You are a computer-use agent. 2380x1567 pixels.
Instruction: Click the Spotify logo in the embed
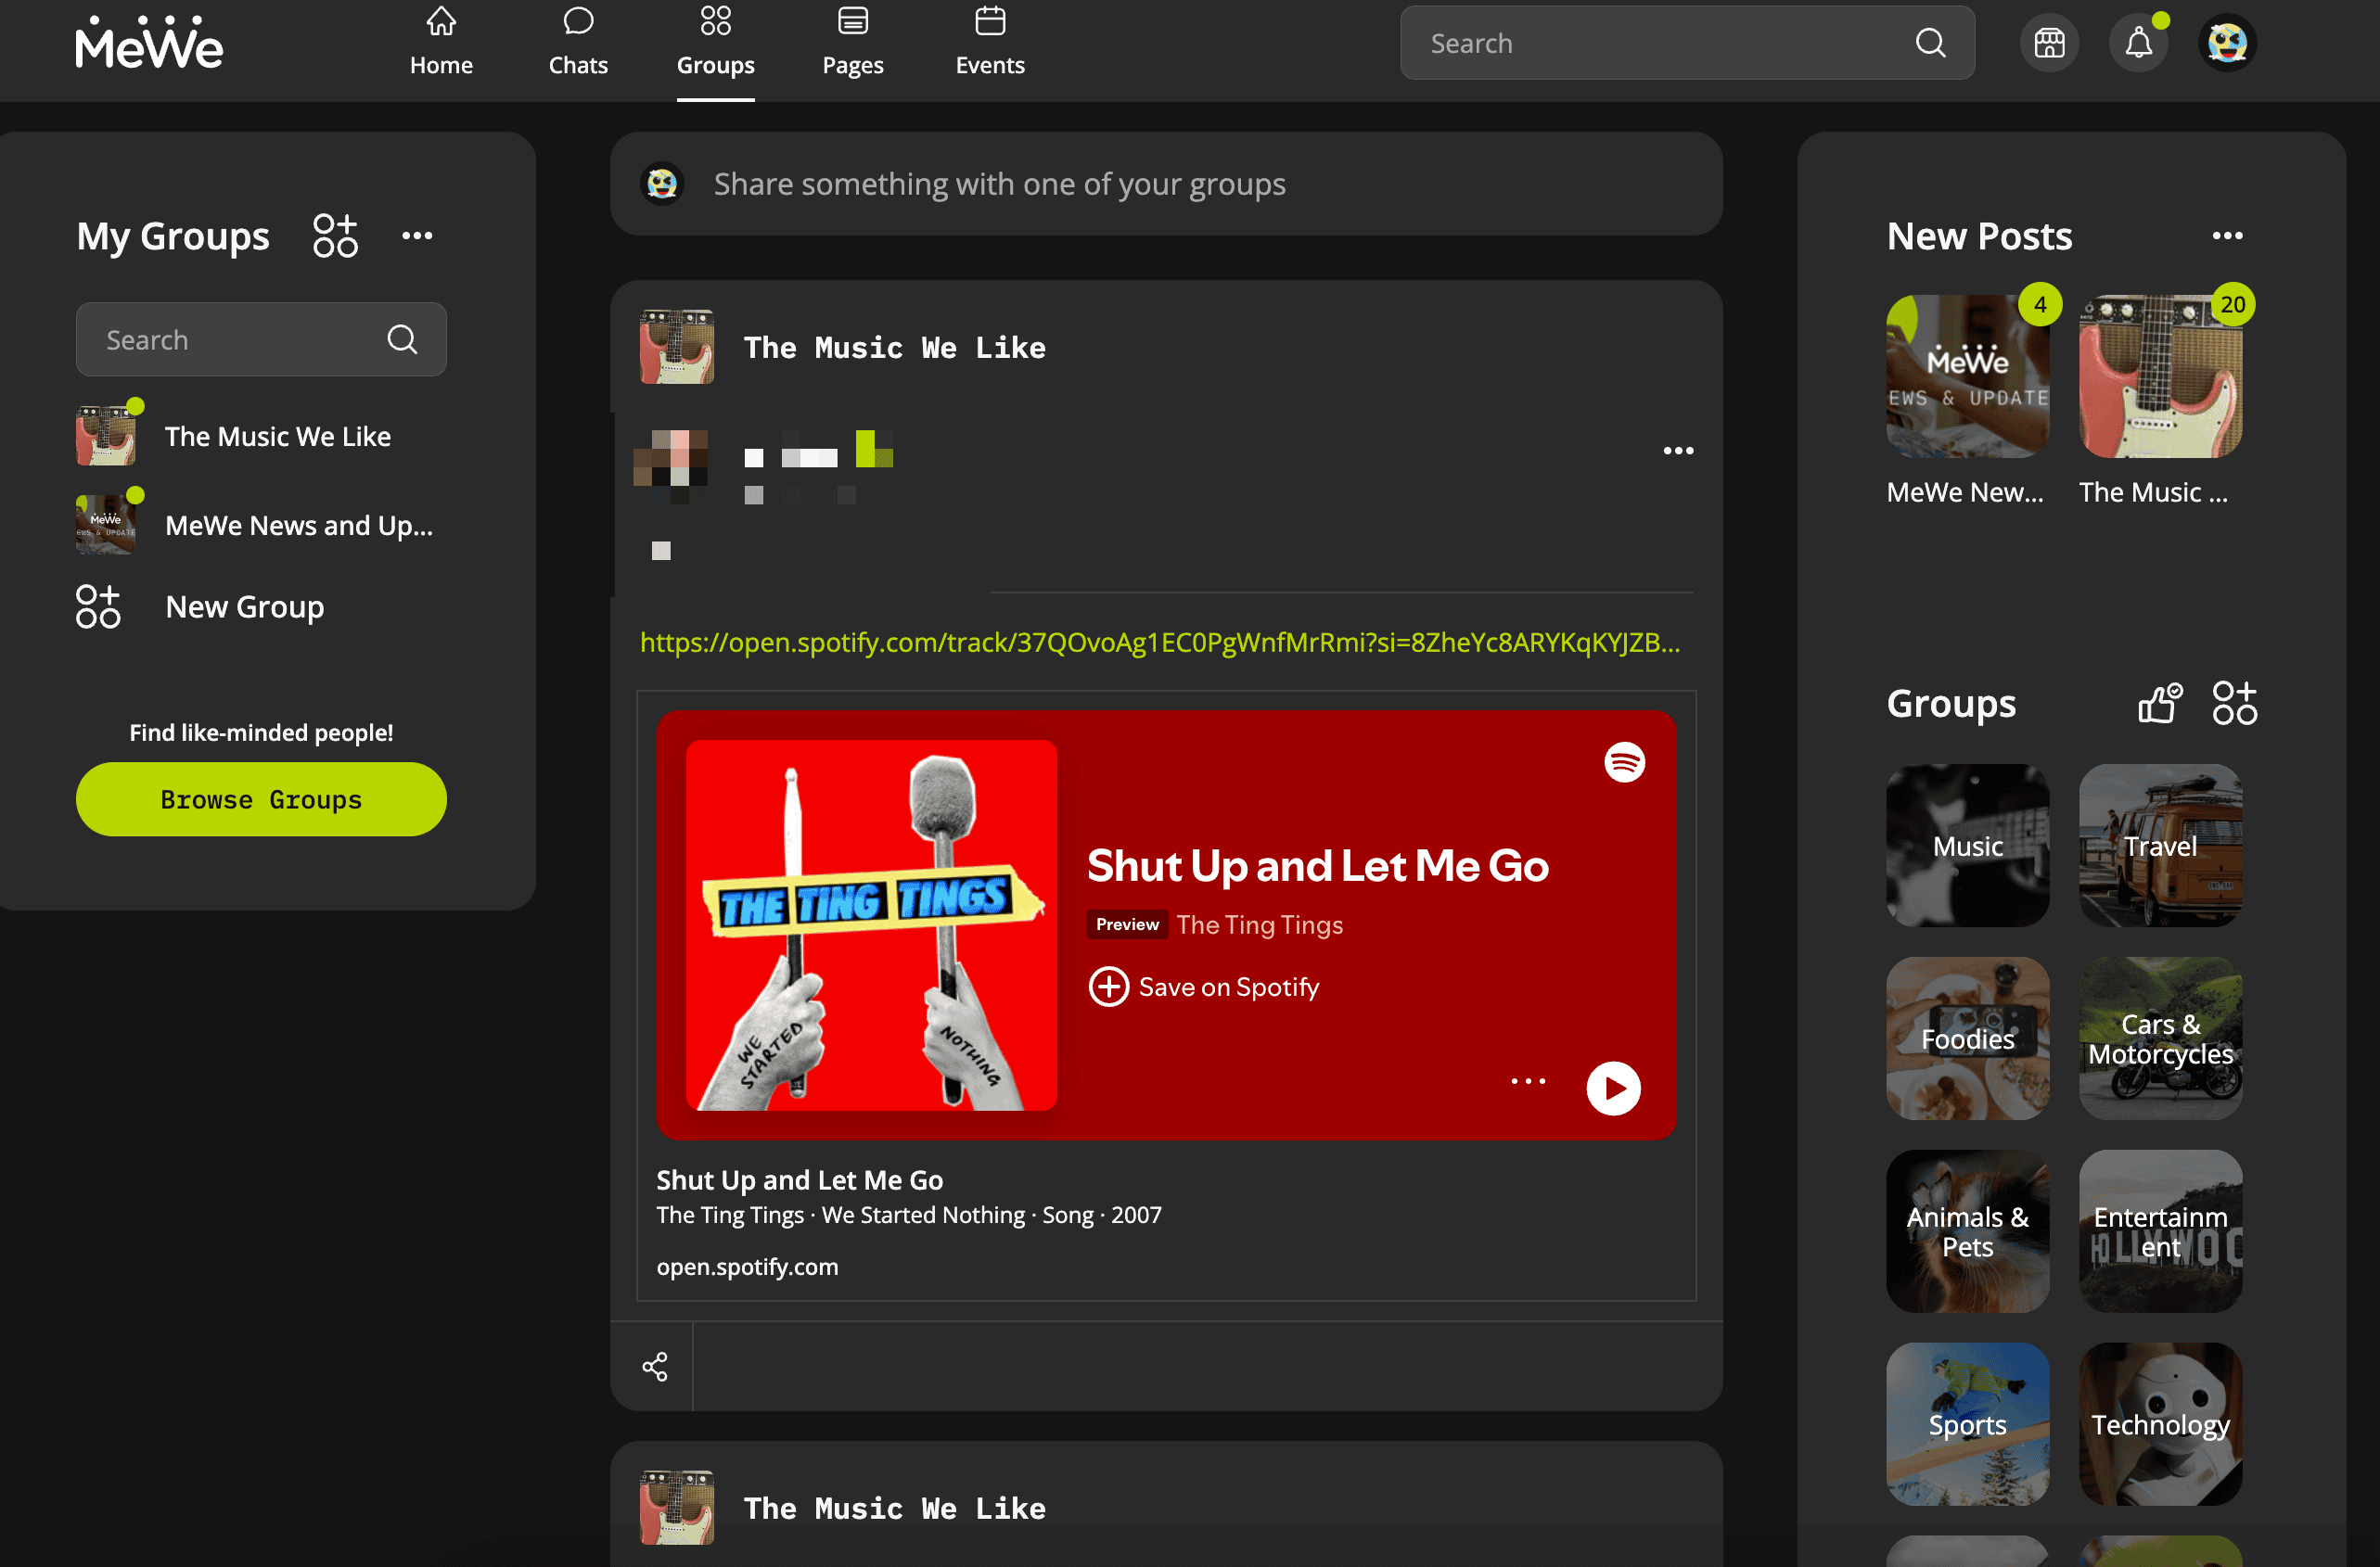[x=1624, y=762]
